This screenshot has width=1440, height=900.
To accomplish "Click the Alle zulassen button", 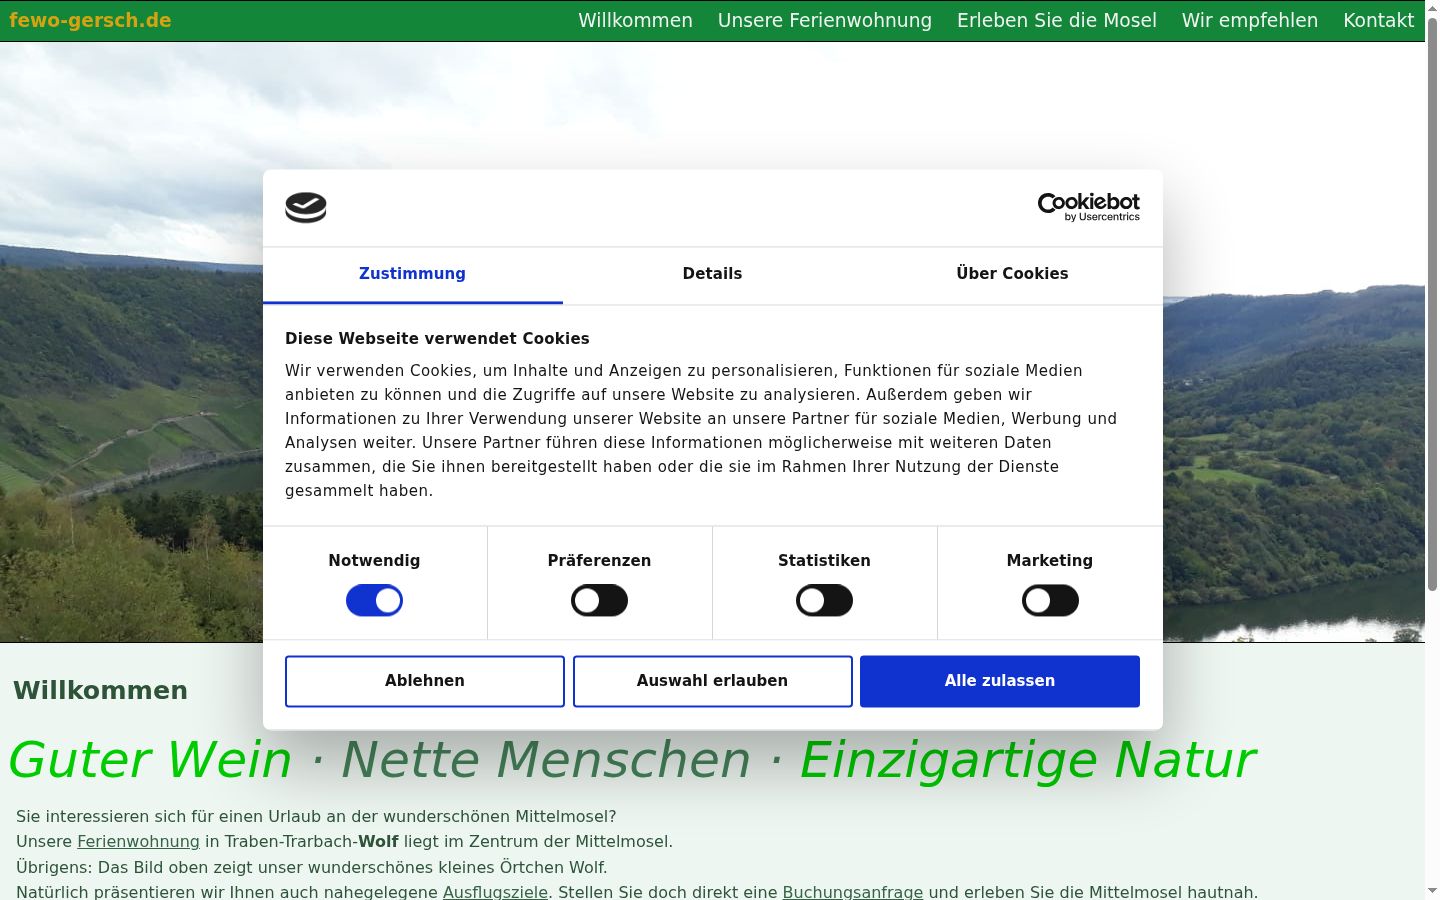I will coord(1000,681).
